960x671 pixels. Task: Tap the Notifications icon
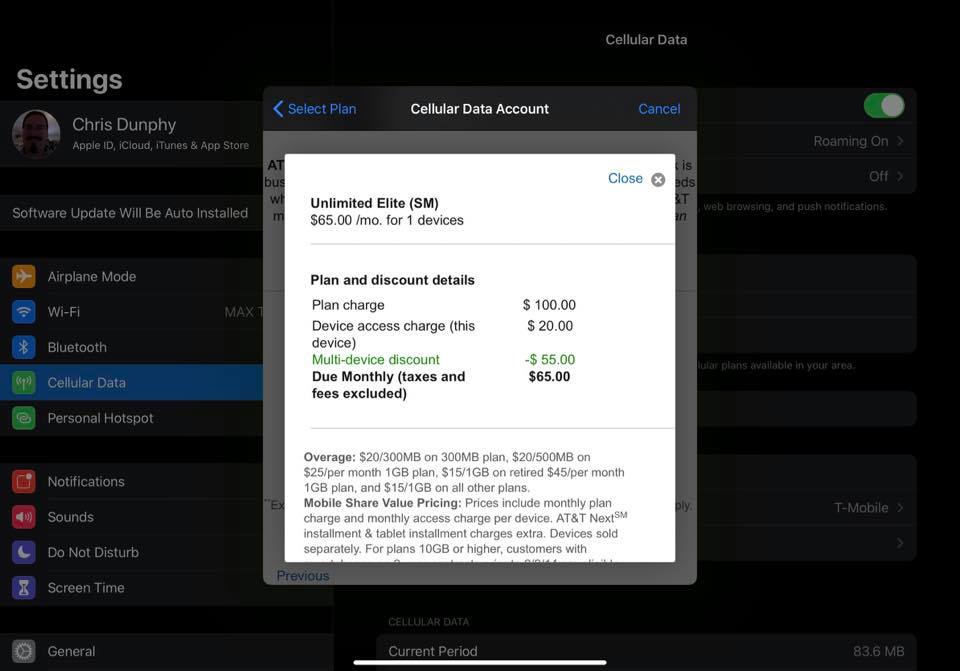pos(23,482)
